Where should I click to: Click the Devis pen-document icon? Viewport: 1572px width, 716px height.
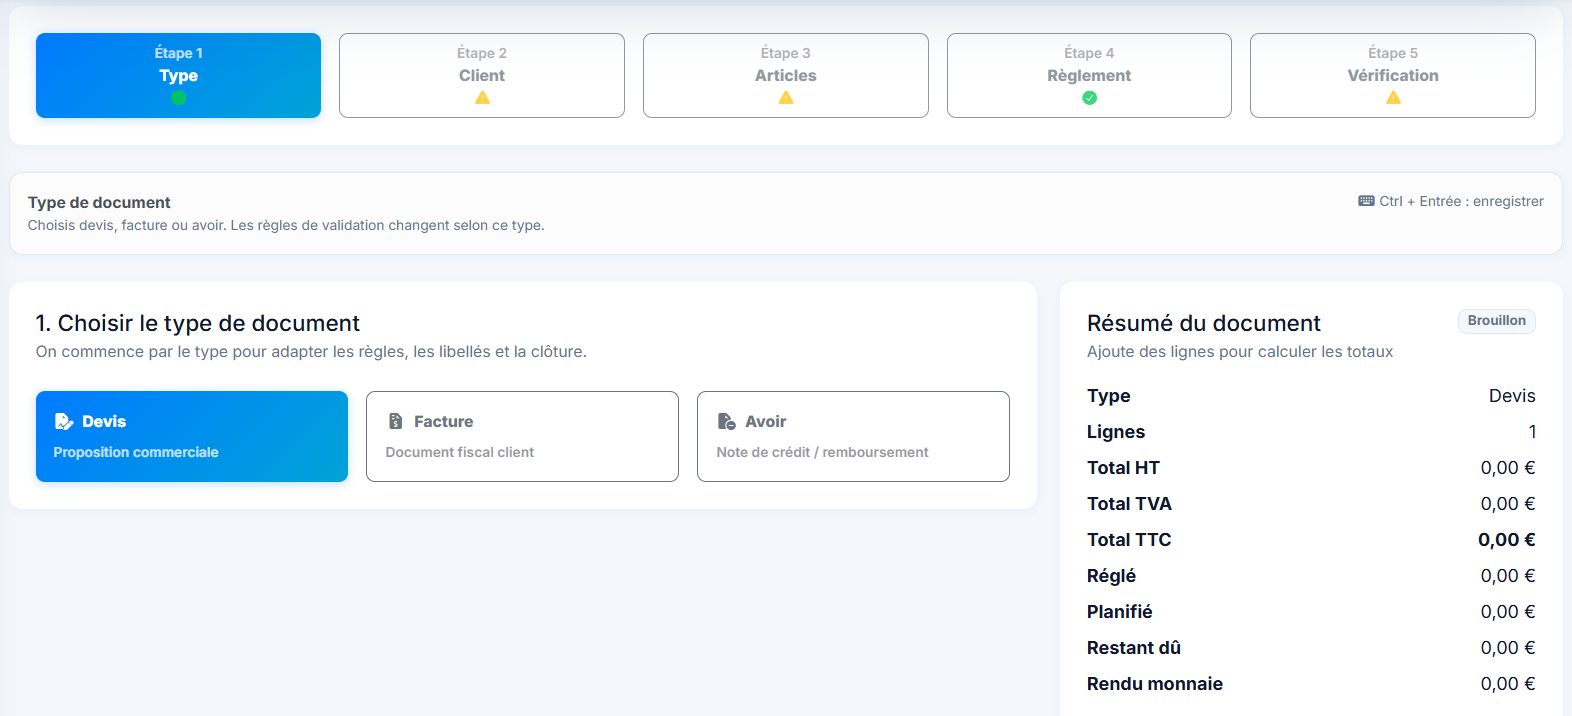point(64,421)
